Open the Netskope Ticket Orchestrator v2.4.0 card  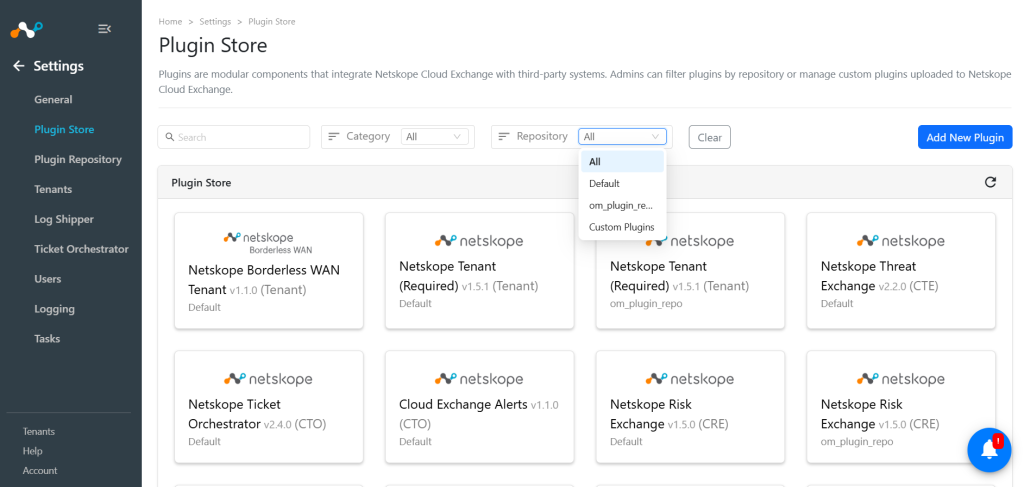(x=268, y=407)
